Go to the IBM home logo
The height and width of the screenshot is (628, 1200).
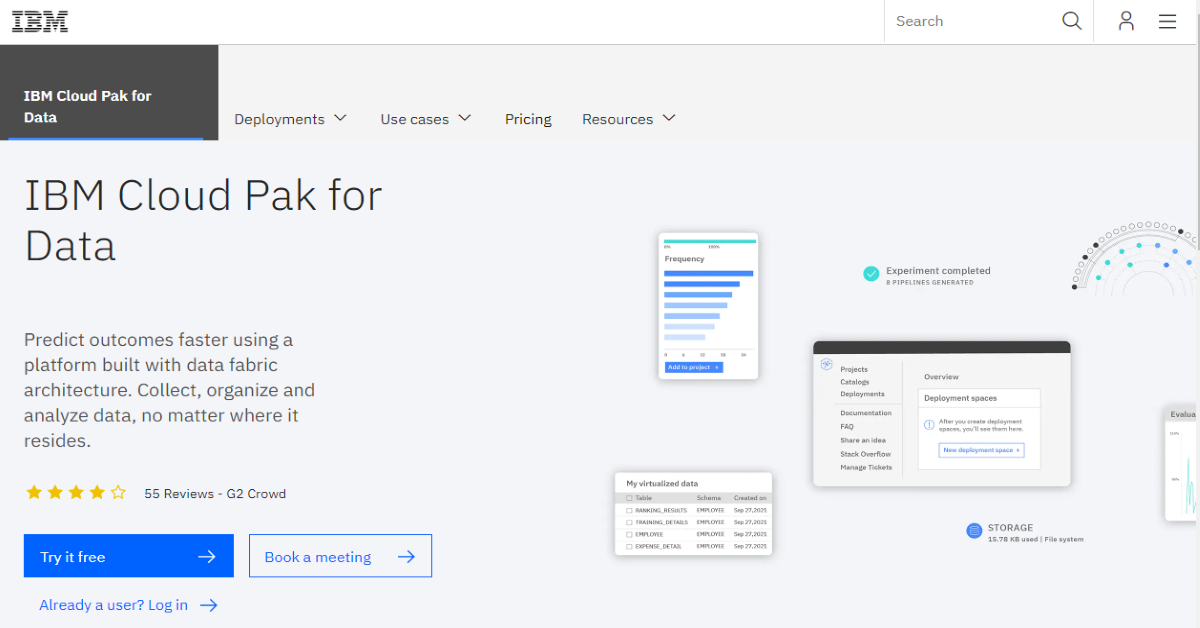(40, 21)
